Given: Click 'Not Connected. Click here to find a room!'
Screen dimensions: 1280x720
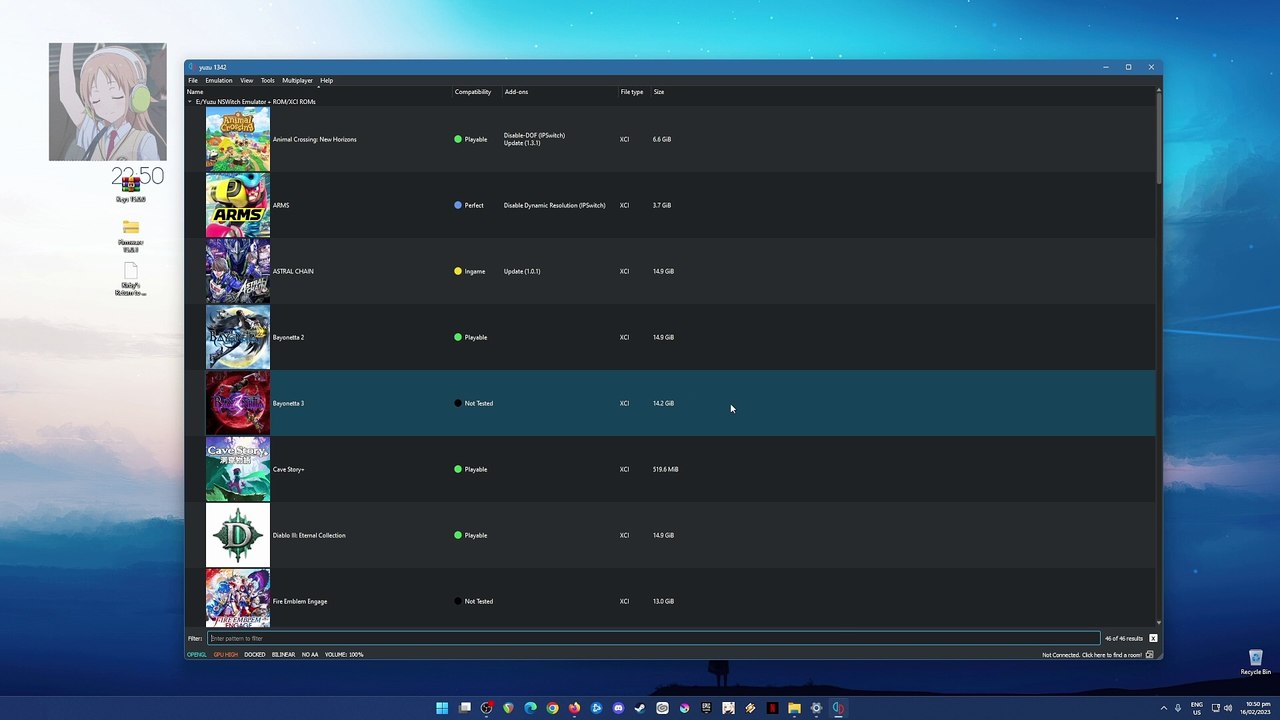Looking at the screenshot, I should coord(1091,655).
